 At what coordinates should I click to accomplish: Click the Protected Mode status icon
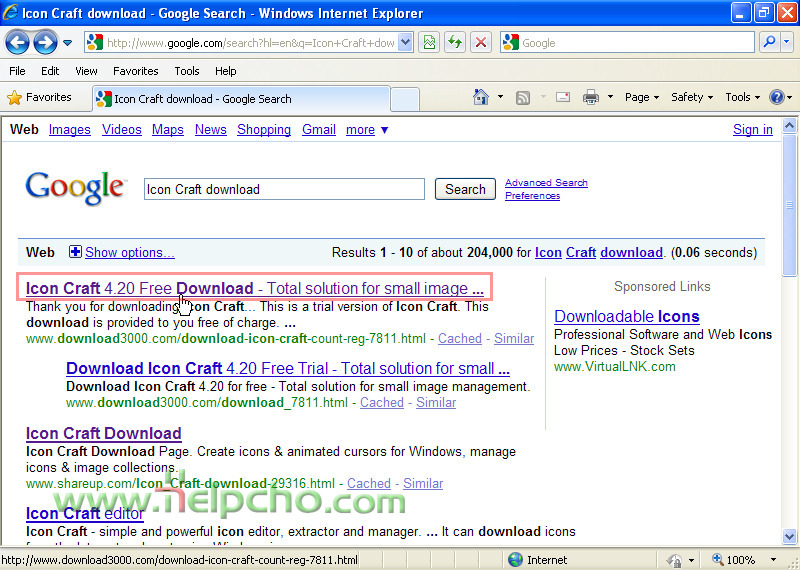pyautogui.click(x=674, y=560)
